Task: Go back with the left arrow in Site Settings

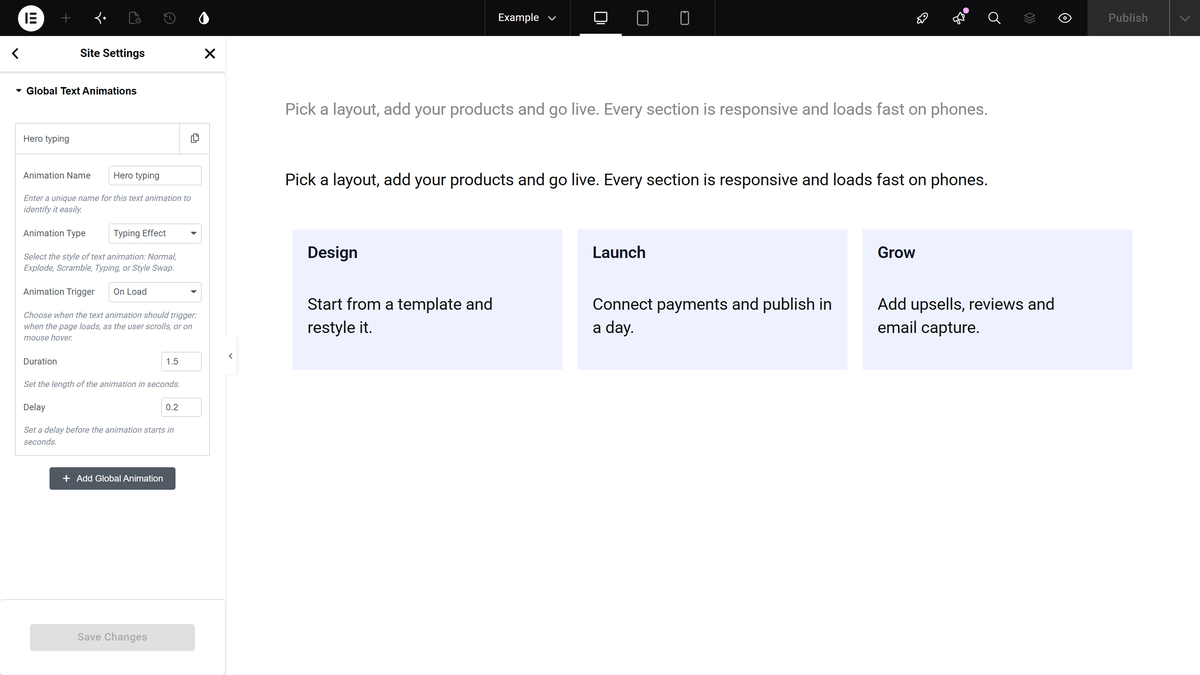Action: (x=15, y=53)
